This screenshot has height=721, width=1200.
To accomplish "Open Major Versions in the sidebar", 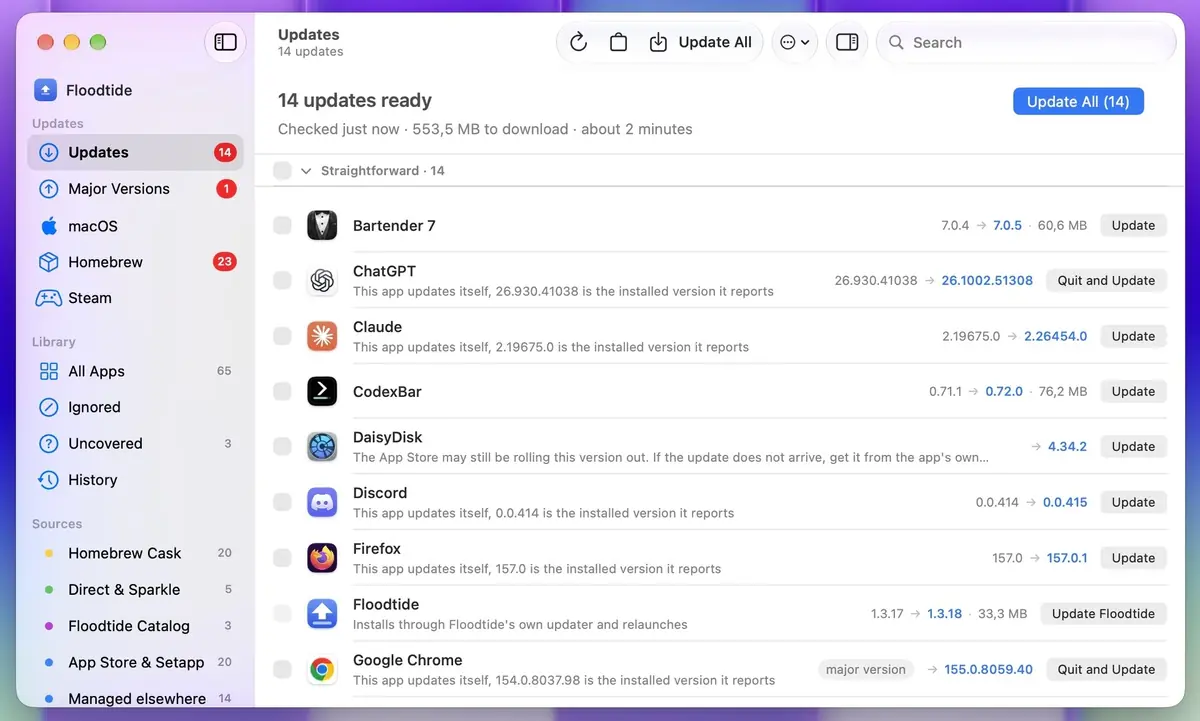I will click(x=136, y=189).
